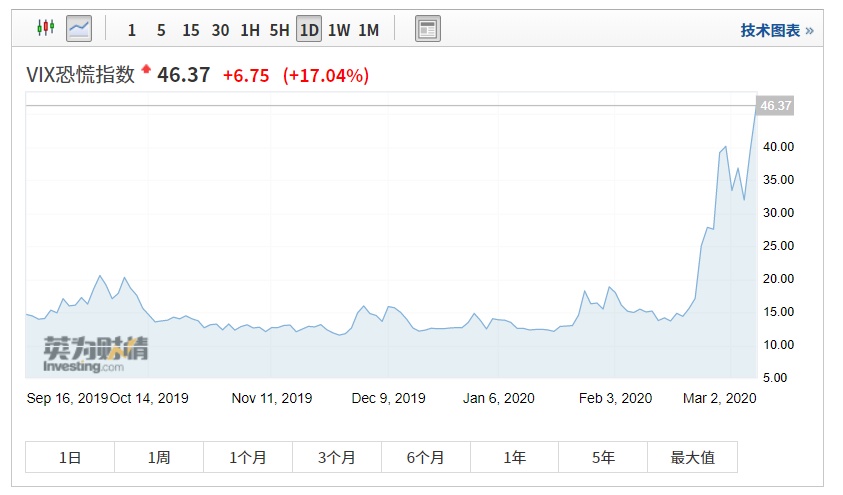
Task: Choose the 5H interval
Action: tap(279, 30)
